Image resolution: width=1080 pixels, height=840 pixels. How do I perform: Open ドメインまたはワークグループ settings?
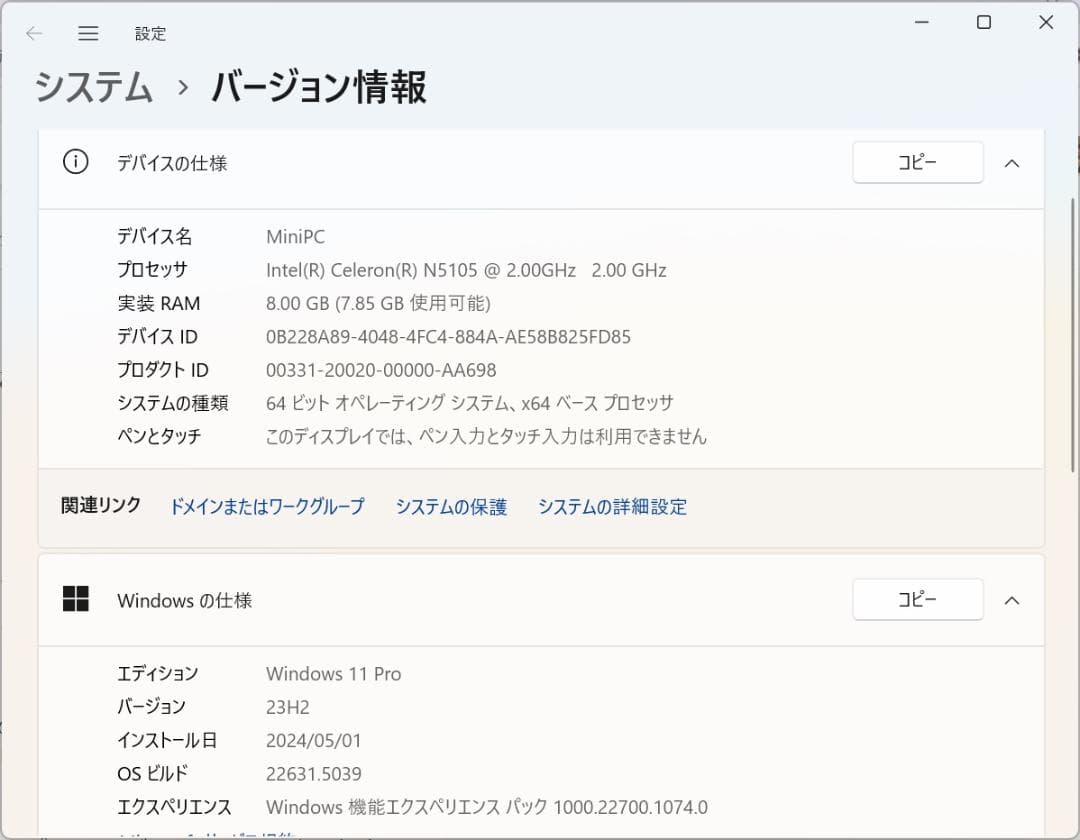click(266, 507)
